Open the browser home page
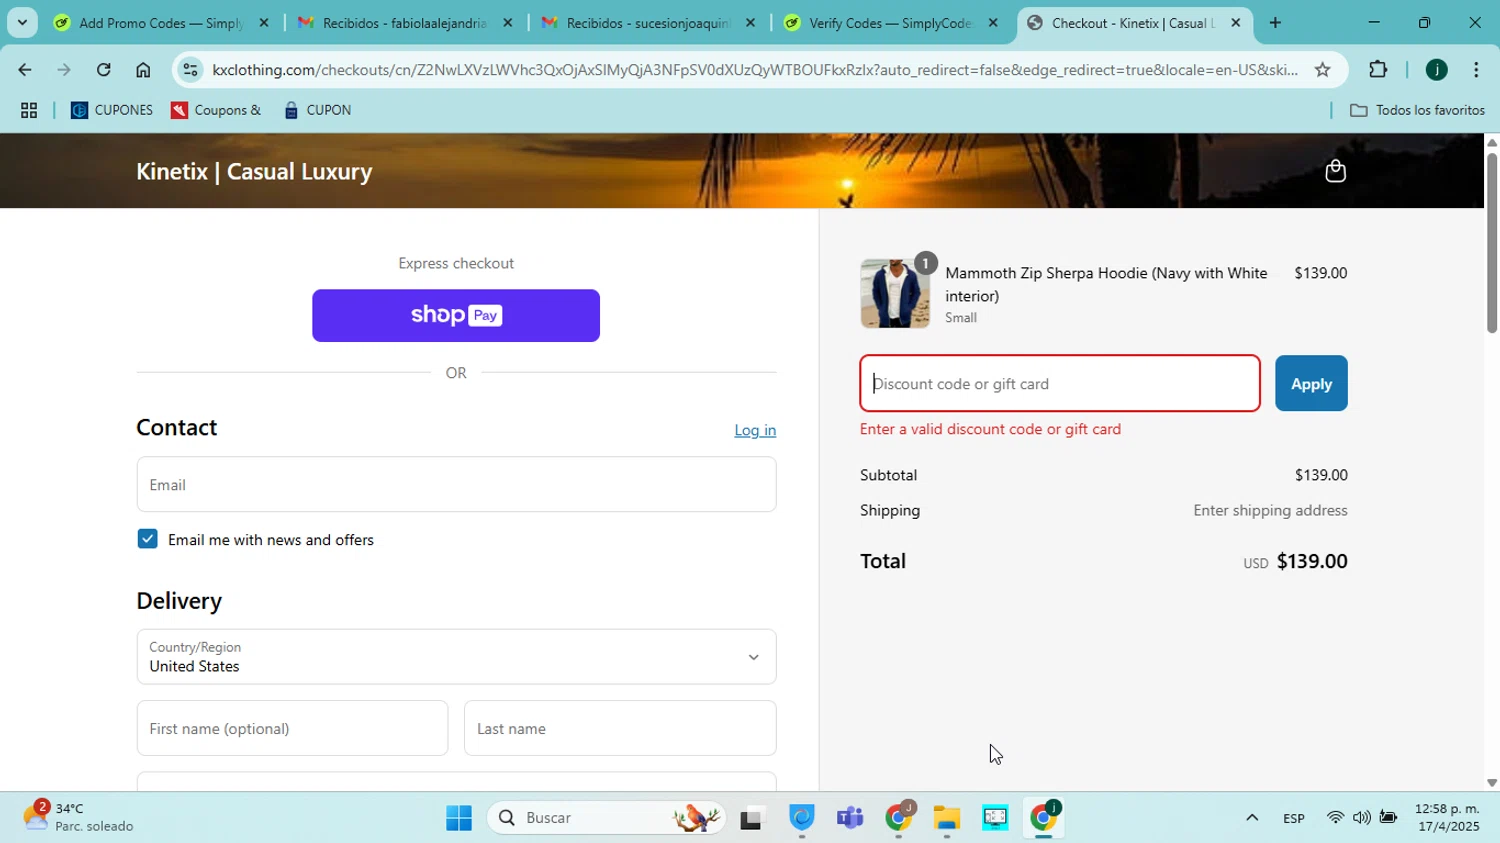Viewport: 1500px width, 843px height. (143, 70)
